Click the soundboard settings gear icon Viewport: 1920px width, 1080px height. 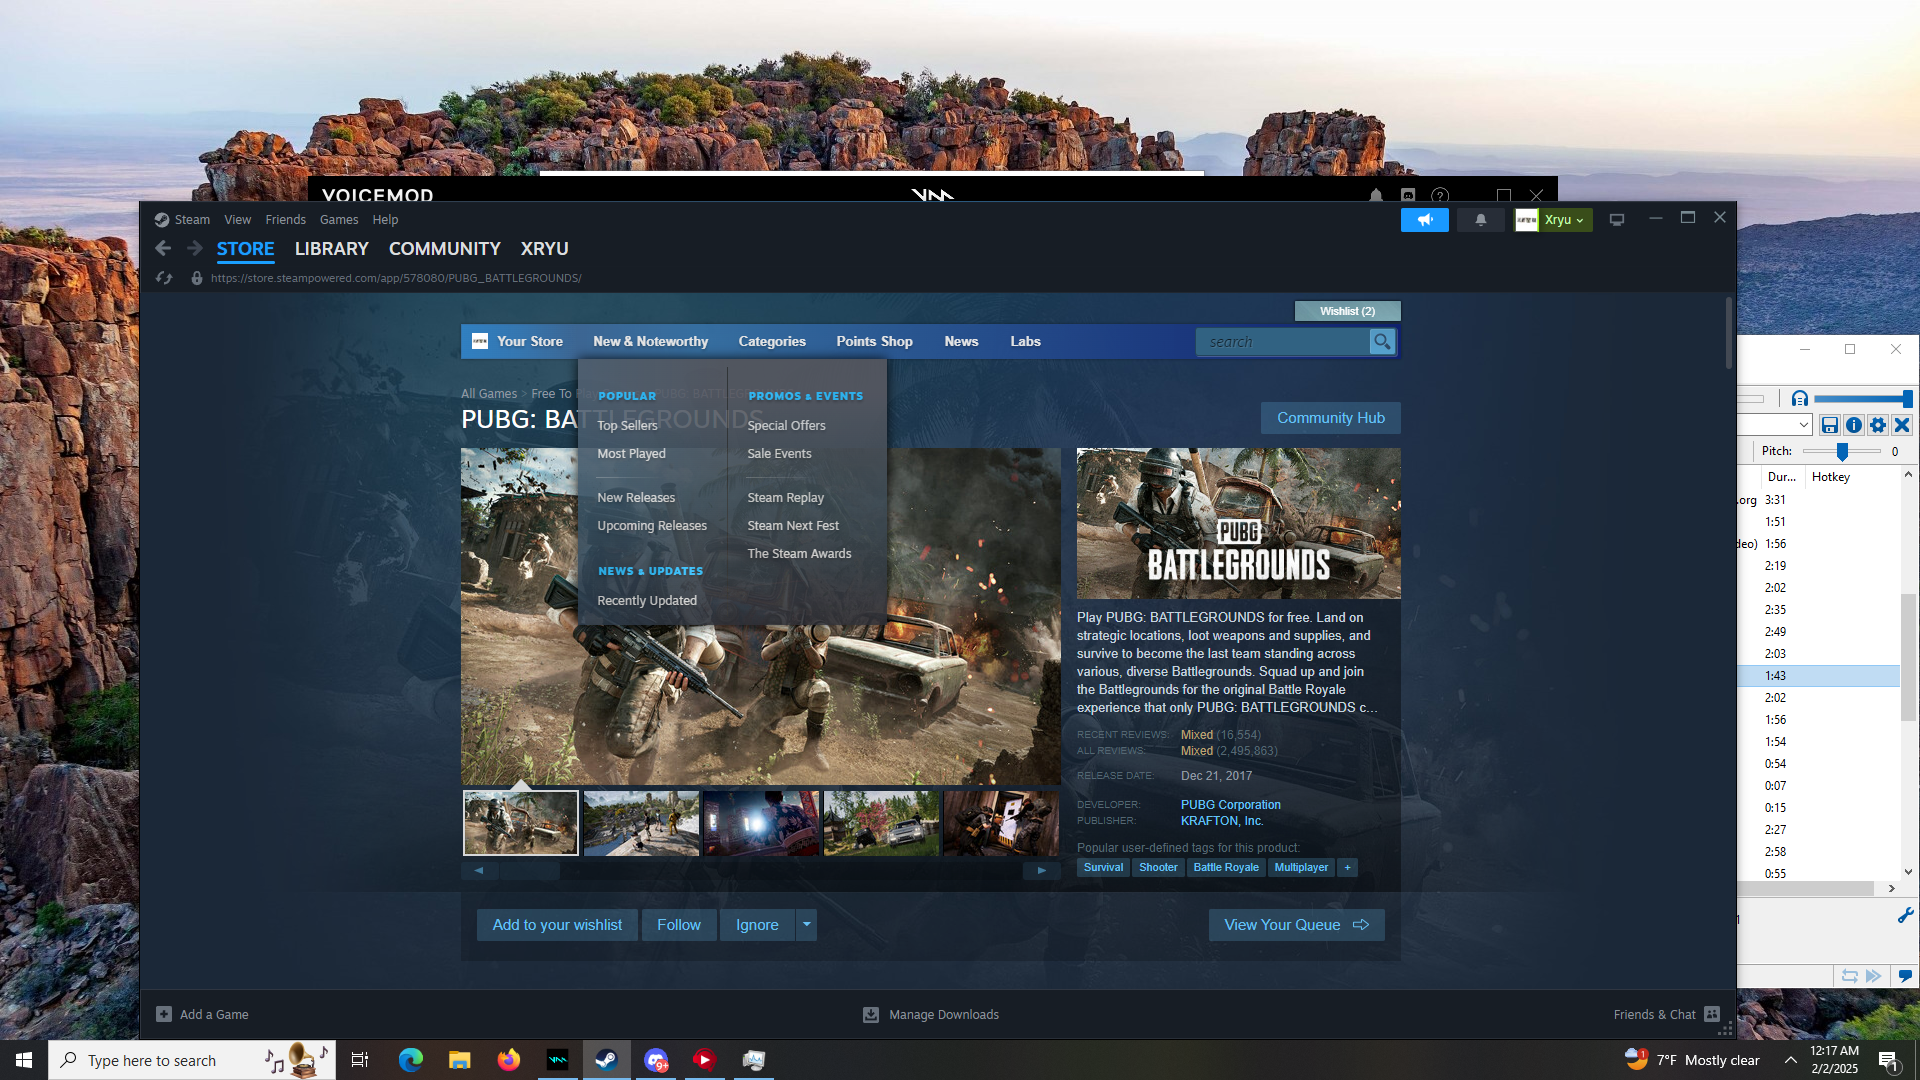click(1878, 425)
